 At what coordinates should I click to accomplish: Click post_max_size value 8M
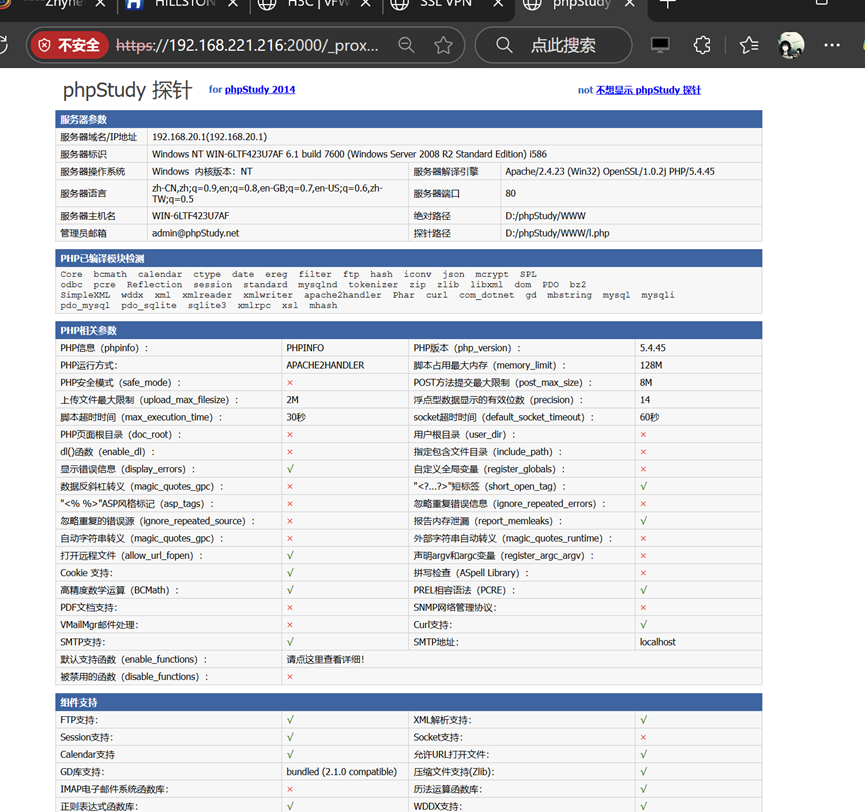tap(646, 382)
